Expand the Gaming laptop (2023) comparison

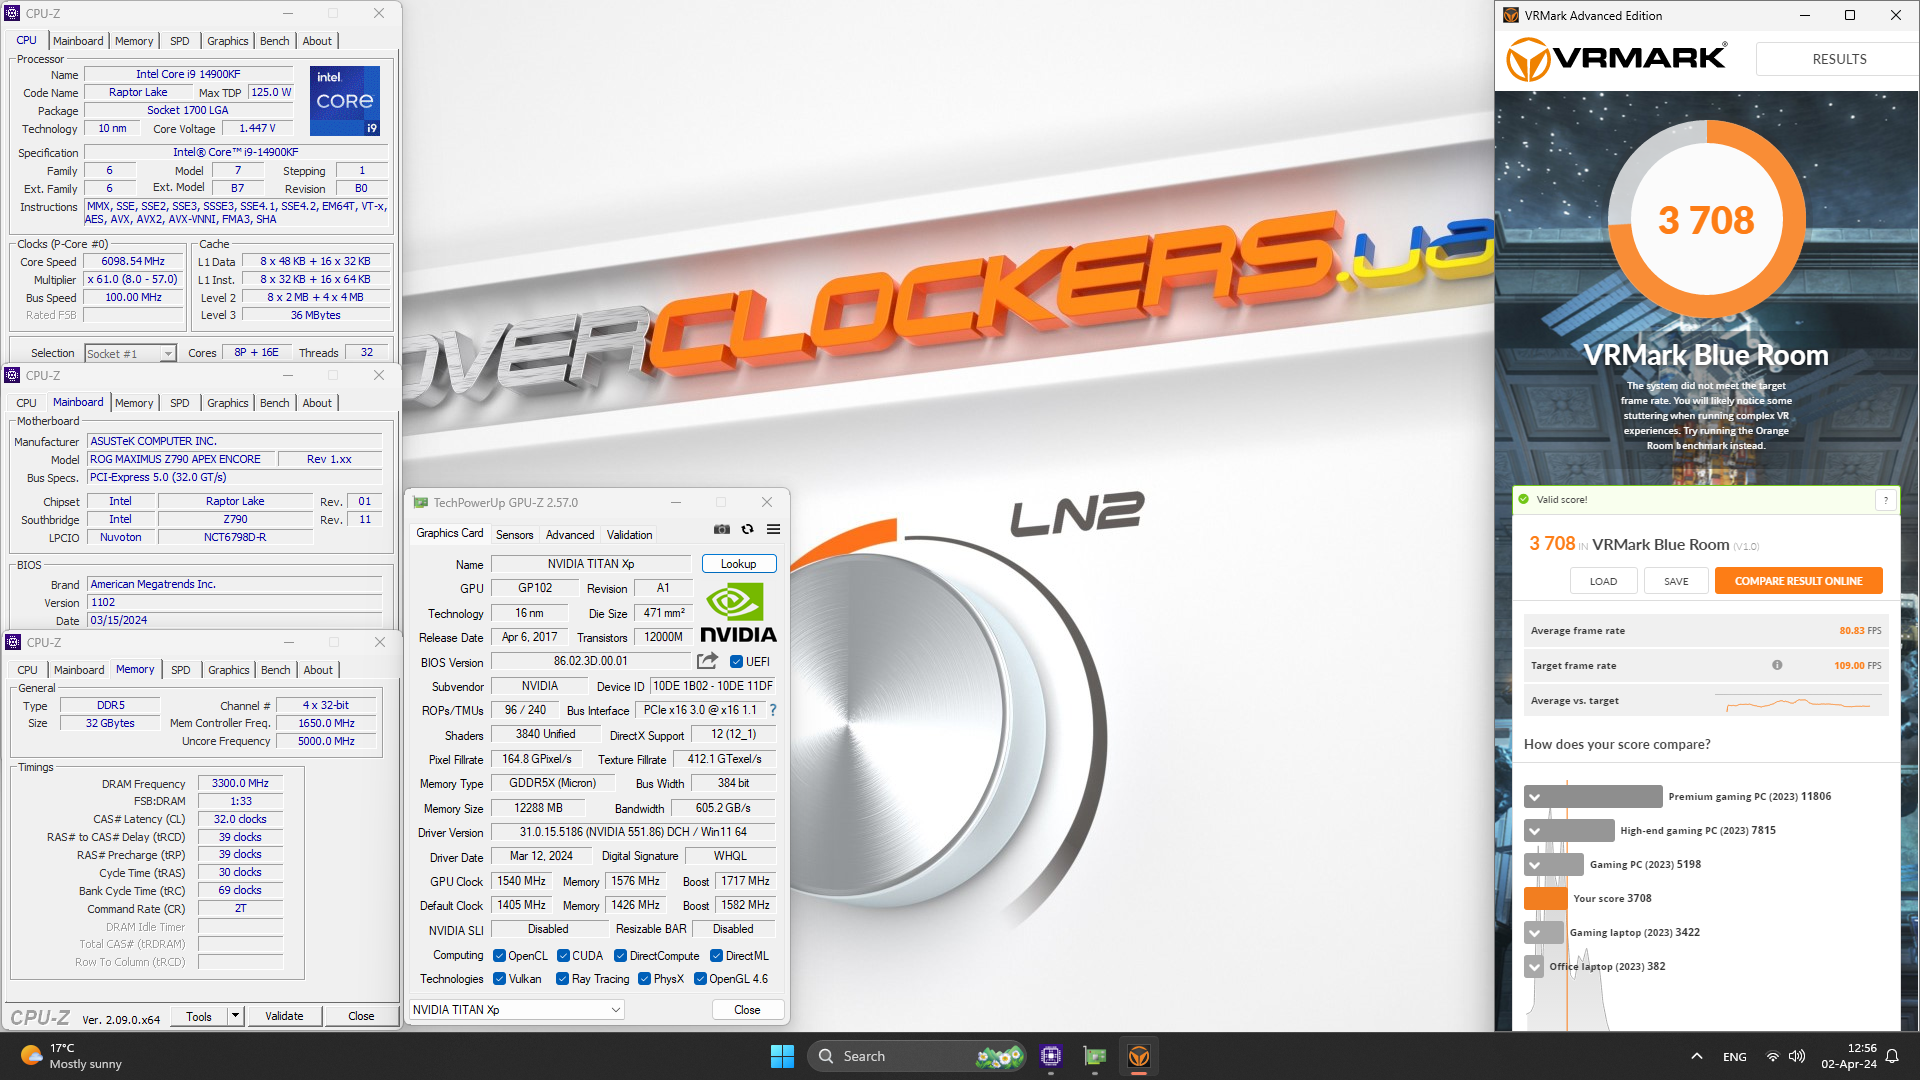[x=1534, y=933]
